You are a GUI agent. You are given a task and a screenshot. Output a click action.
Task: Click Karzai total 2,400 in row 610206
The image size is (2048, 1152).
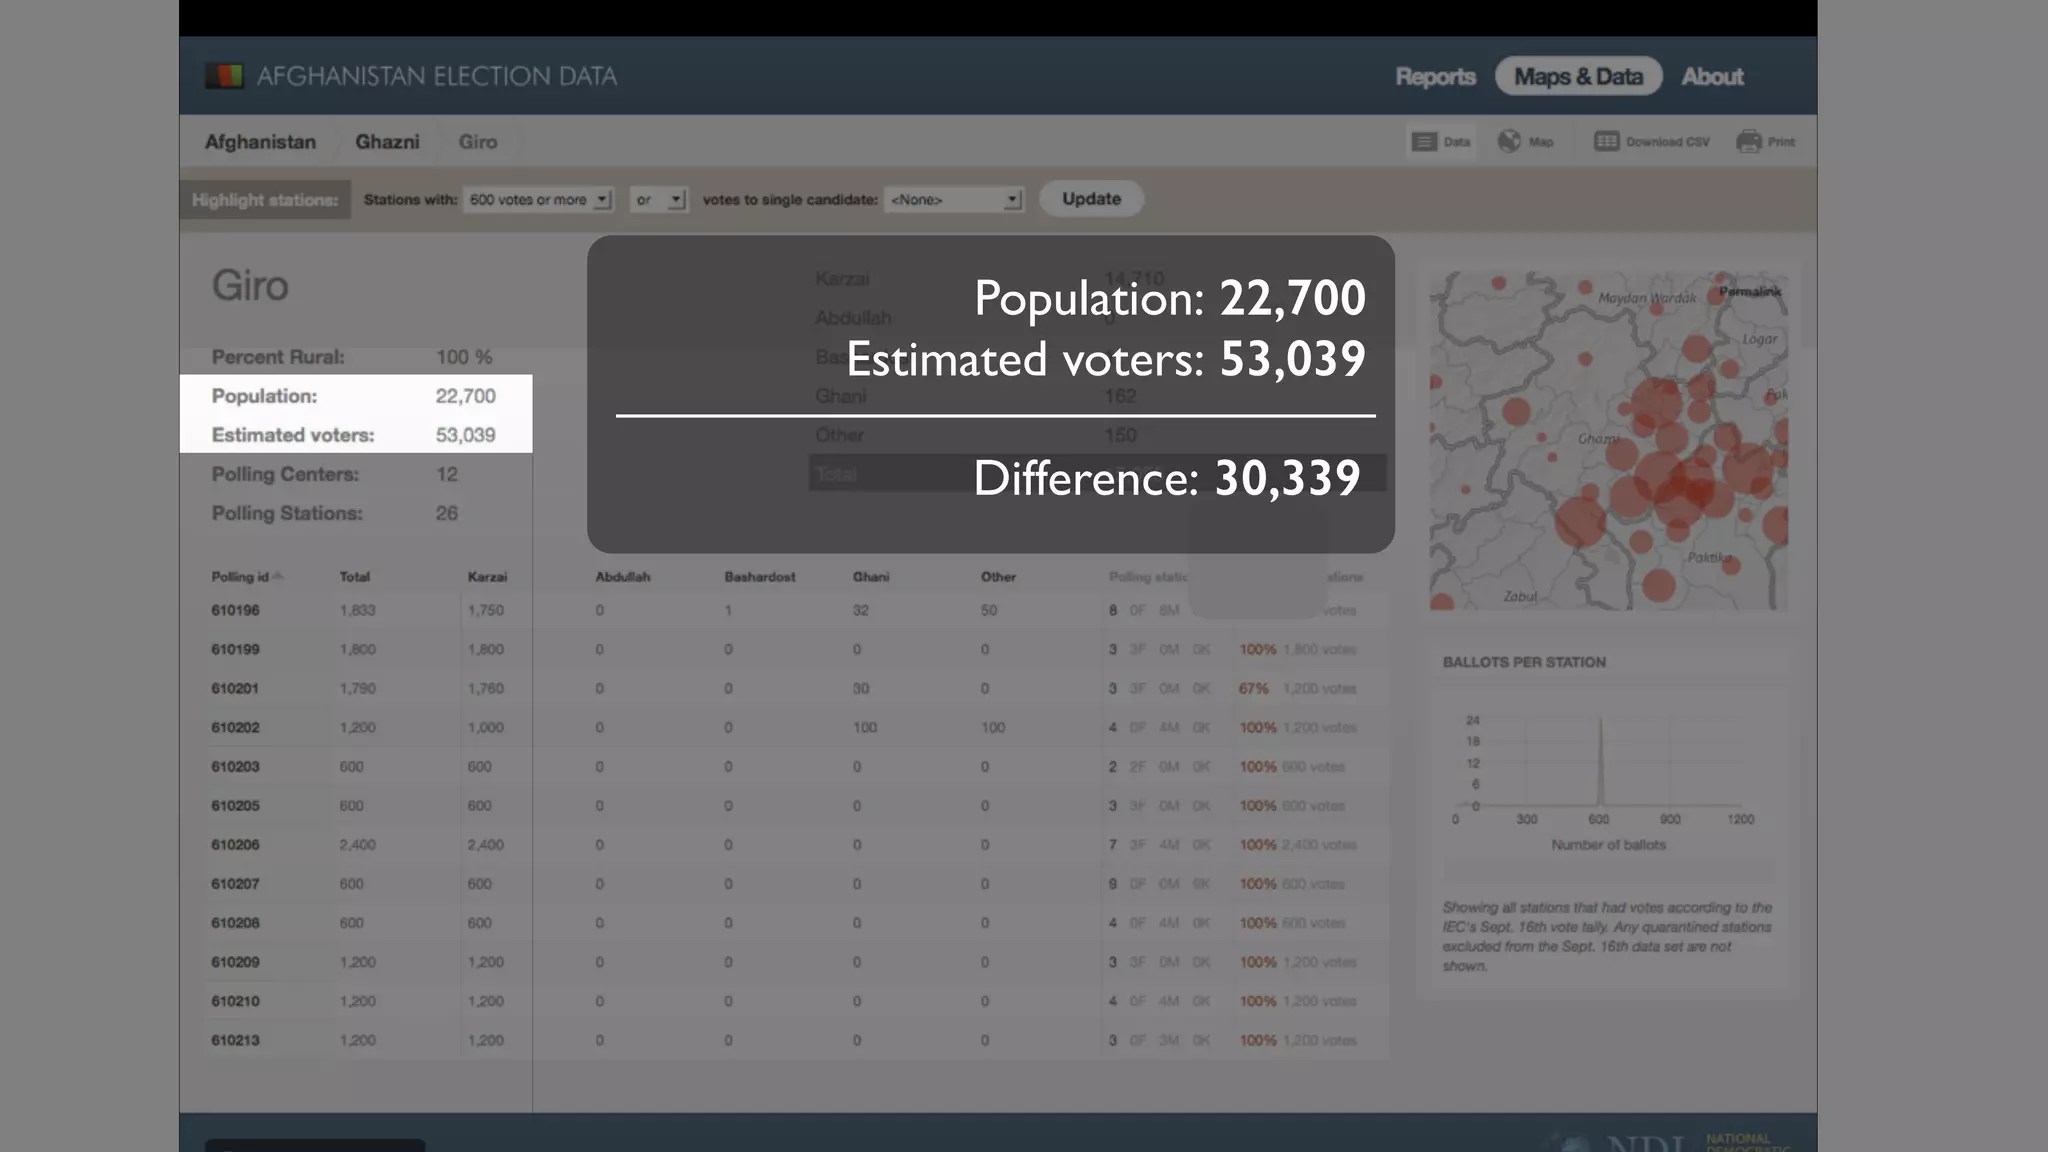pyautogui.click(x=485, y=844)
